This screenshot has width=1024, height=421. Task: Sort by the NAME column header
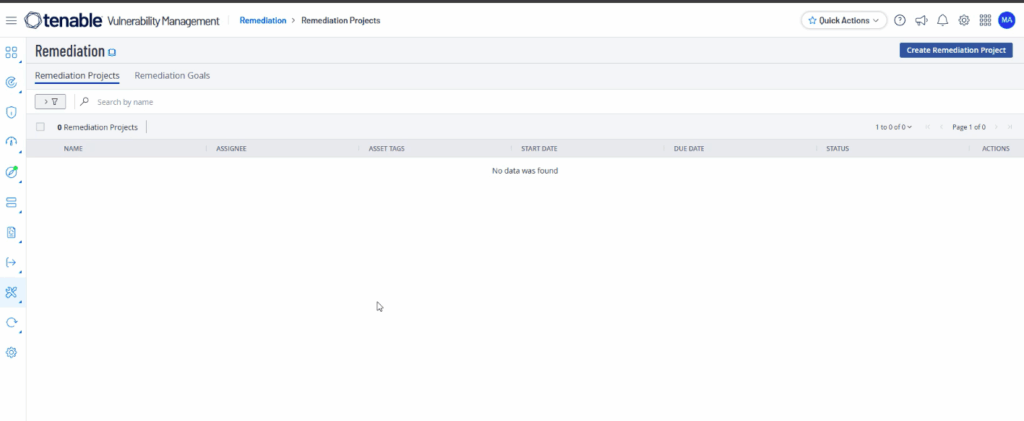click(x=73, y=149)
